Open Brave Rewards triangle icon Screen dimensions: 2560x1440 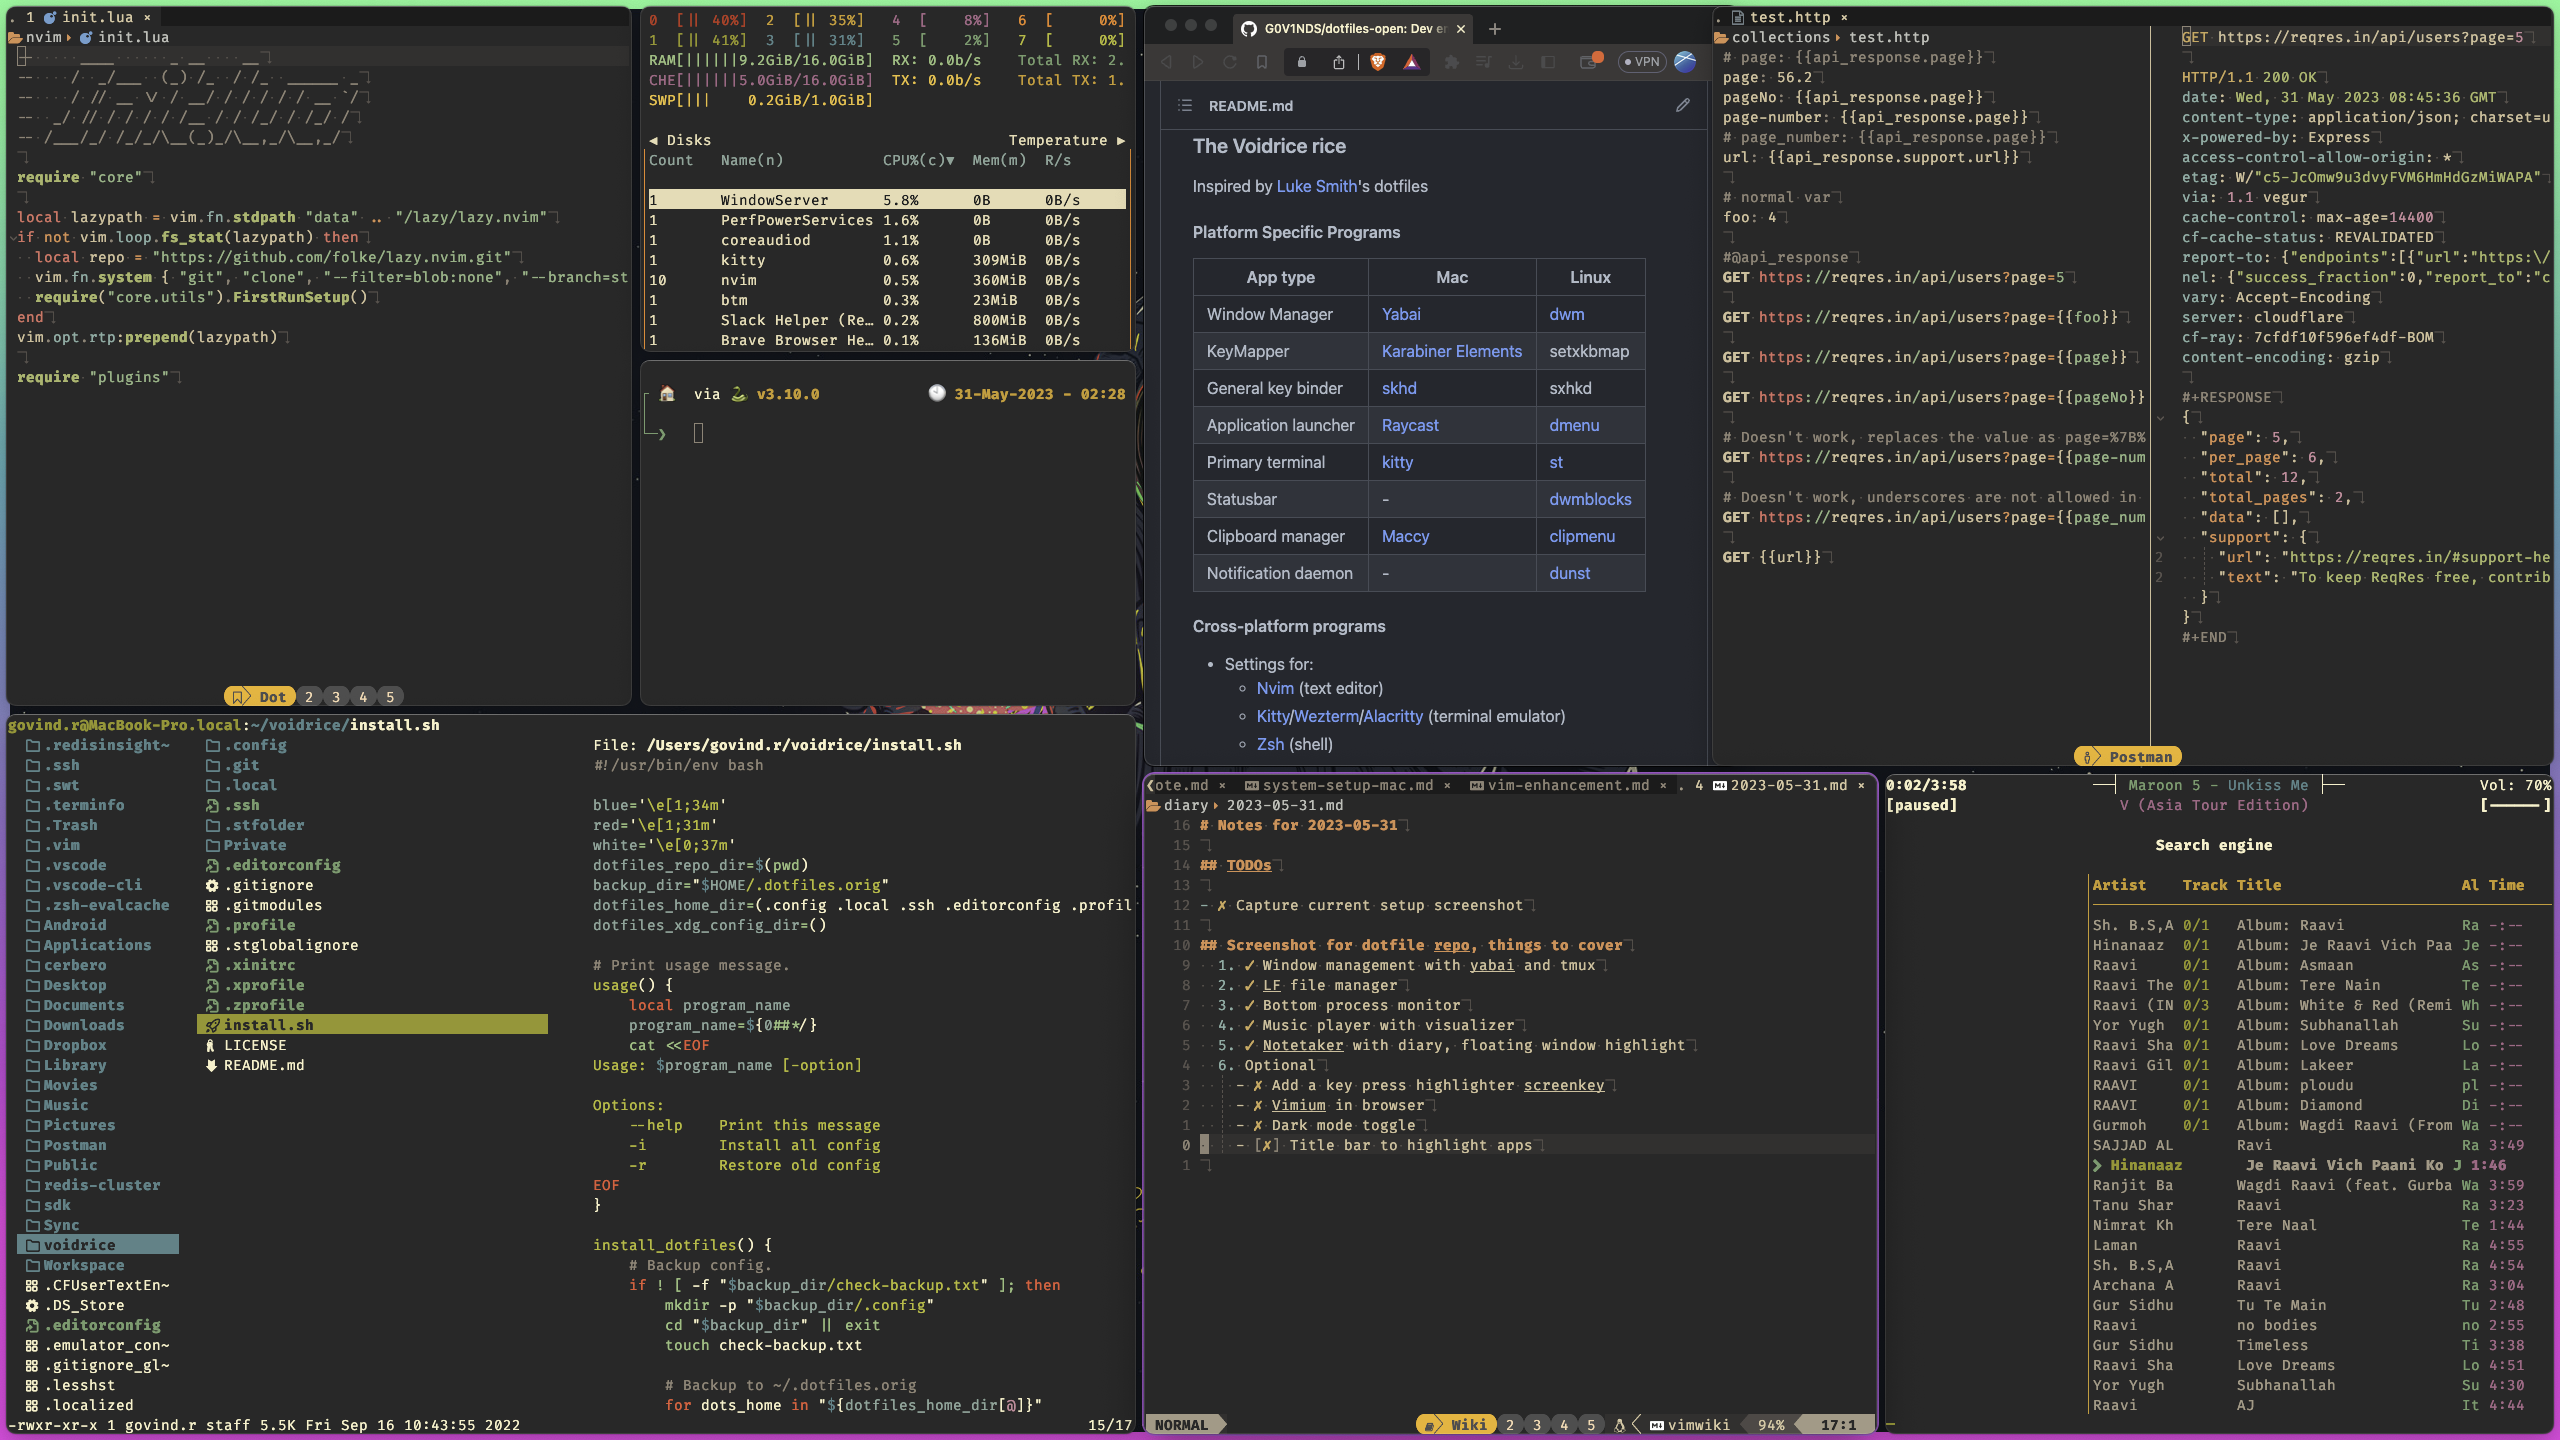point(1411,62)
